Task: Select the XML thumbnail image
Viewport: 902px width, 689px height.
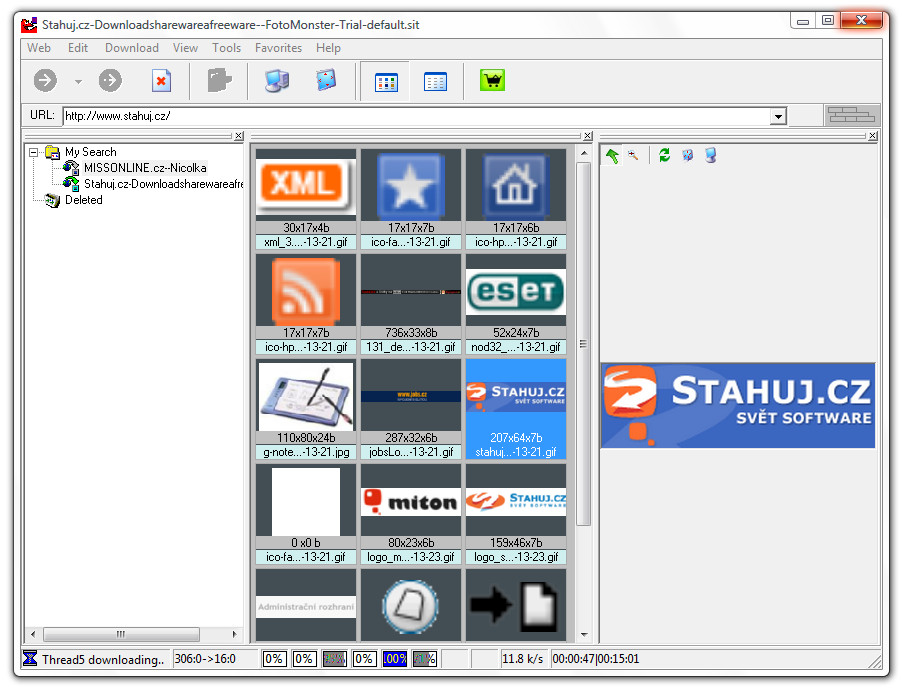Action: click(x=305, y=185)
